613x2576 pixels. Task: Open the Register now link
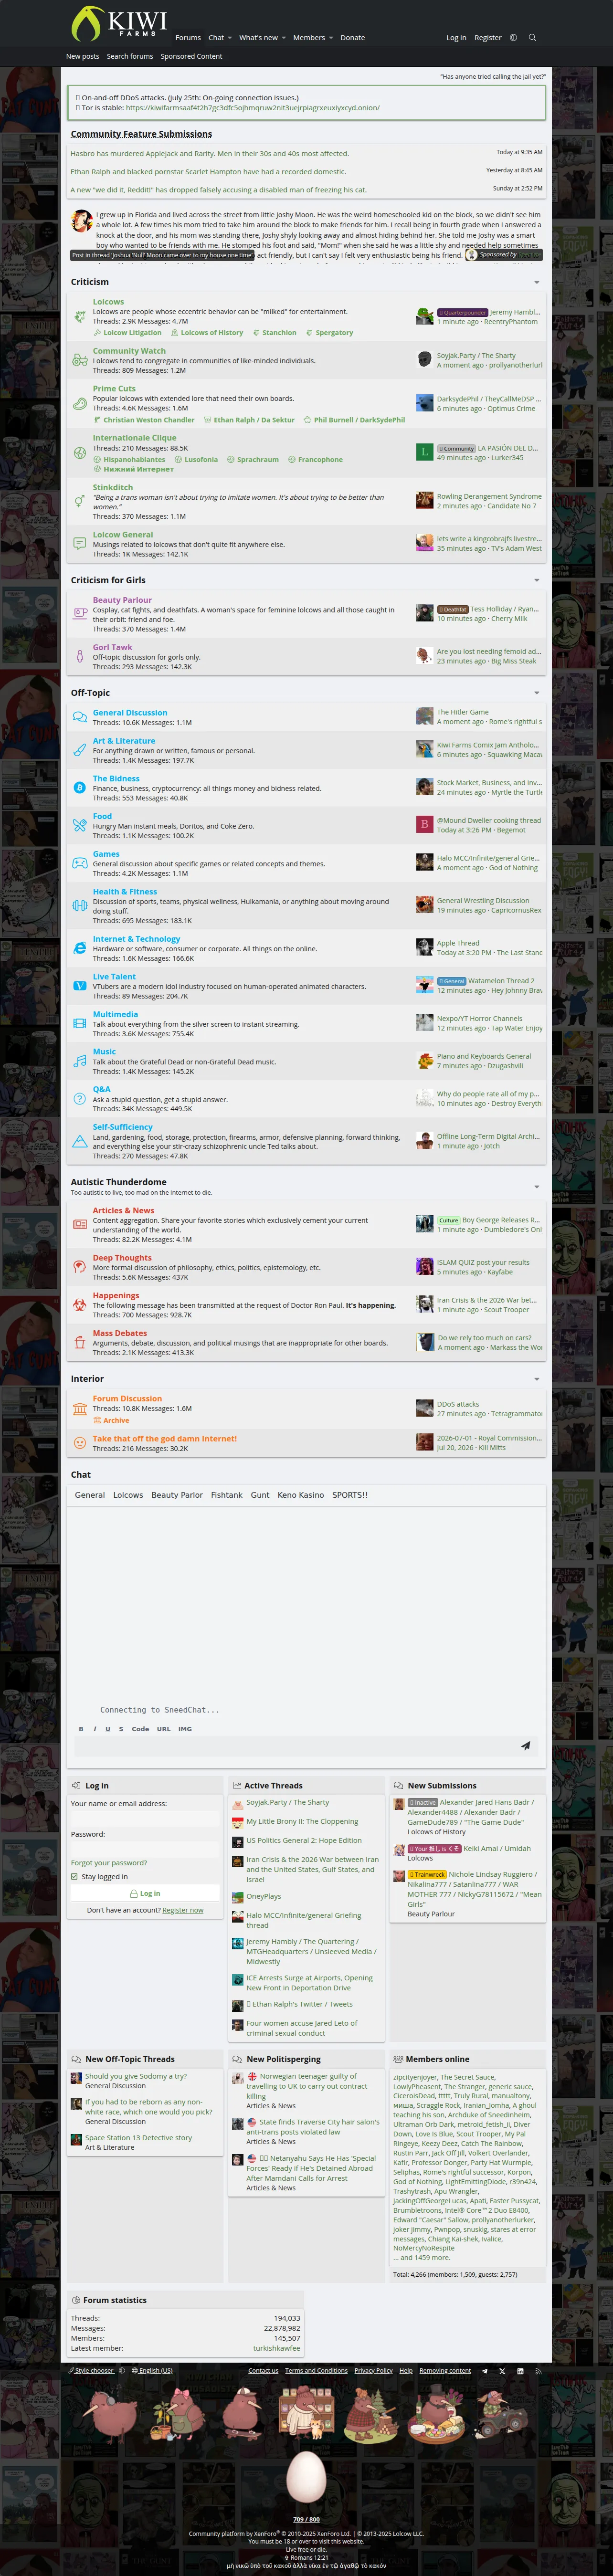coord(183,1910)
